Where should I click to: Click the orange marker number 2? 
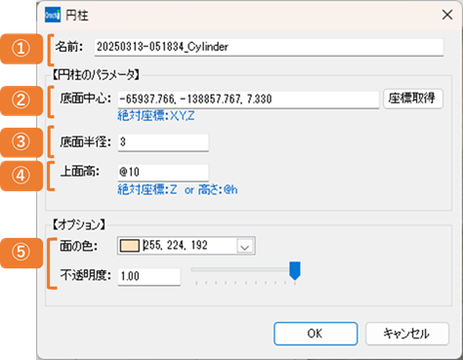[21, 100]
